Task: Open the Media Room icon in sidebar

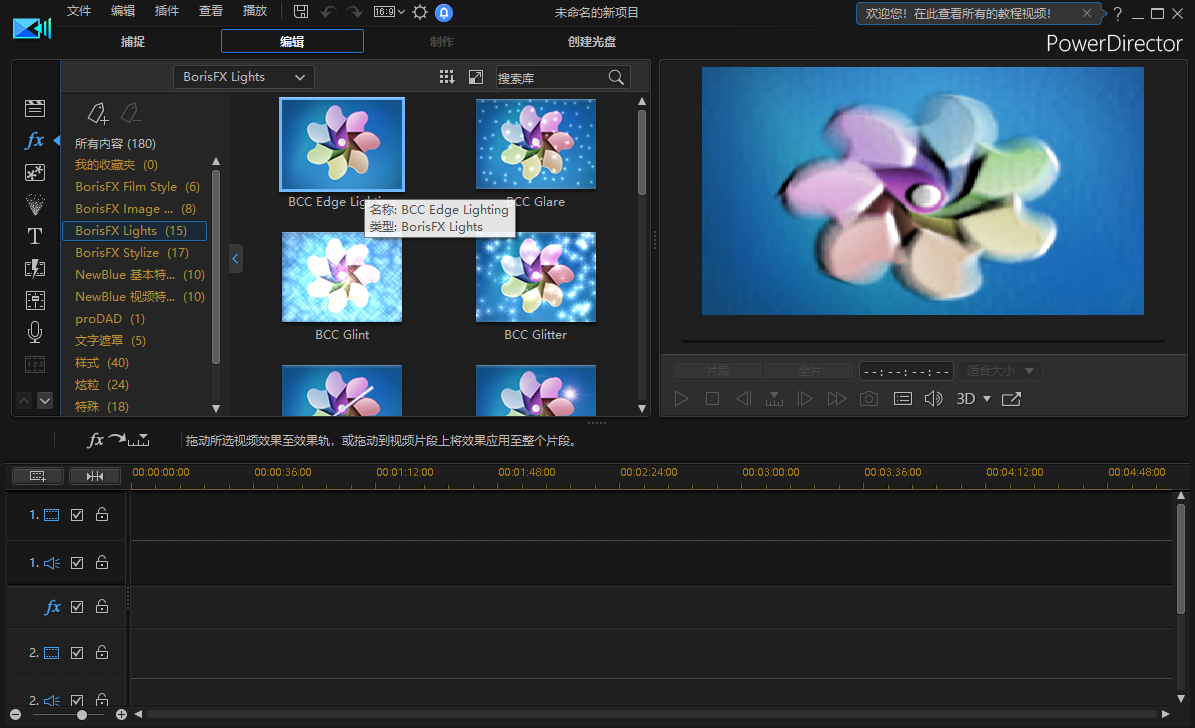Action: [35, 108]
